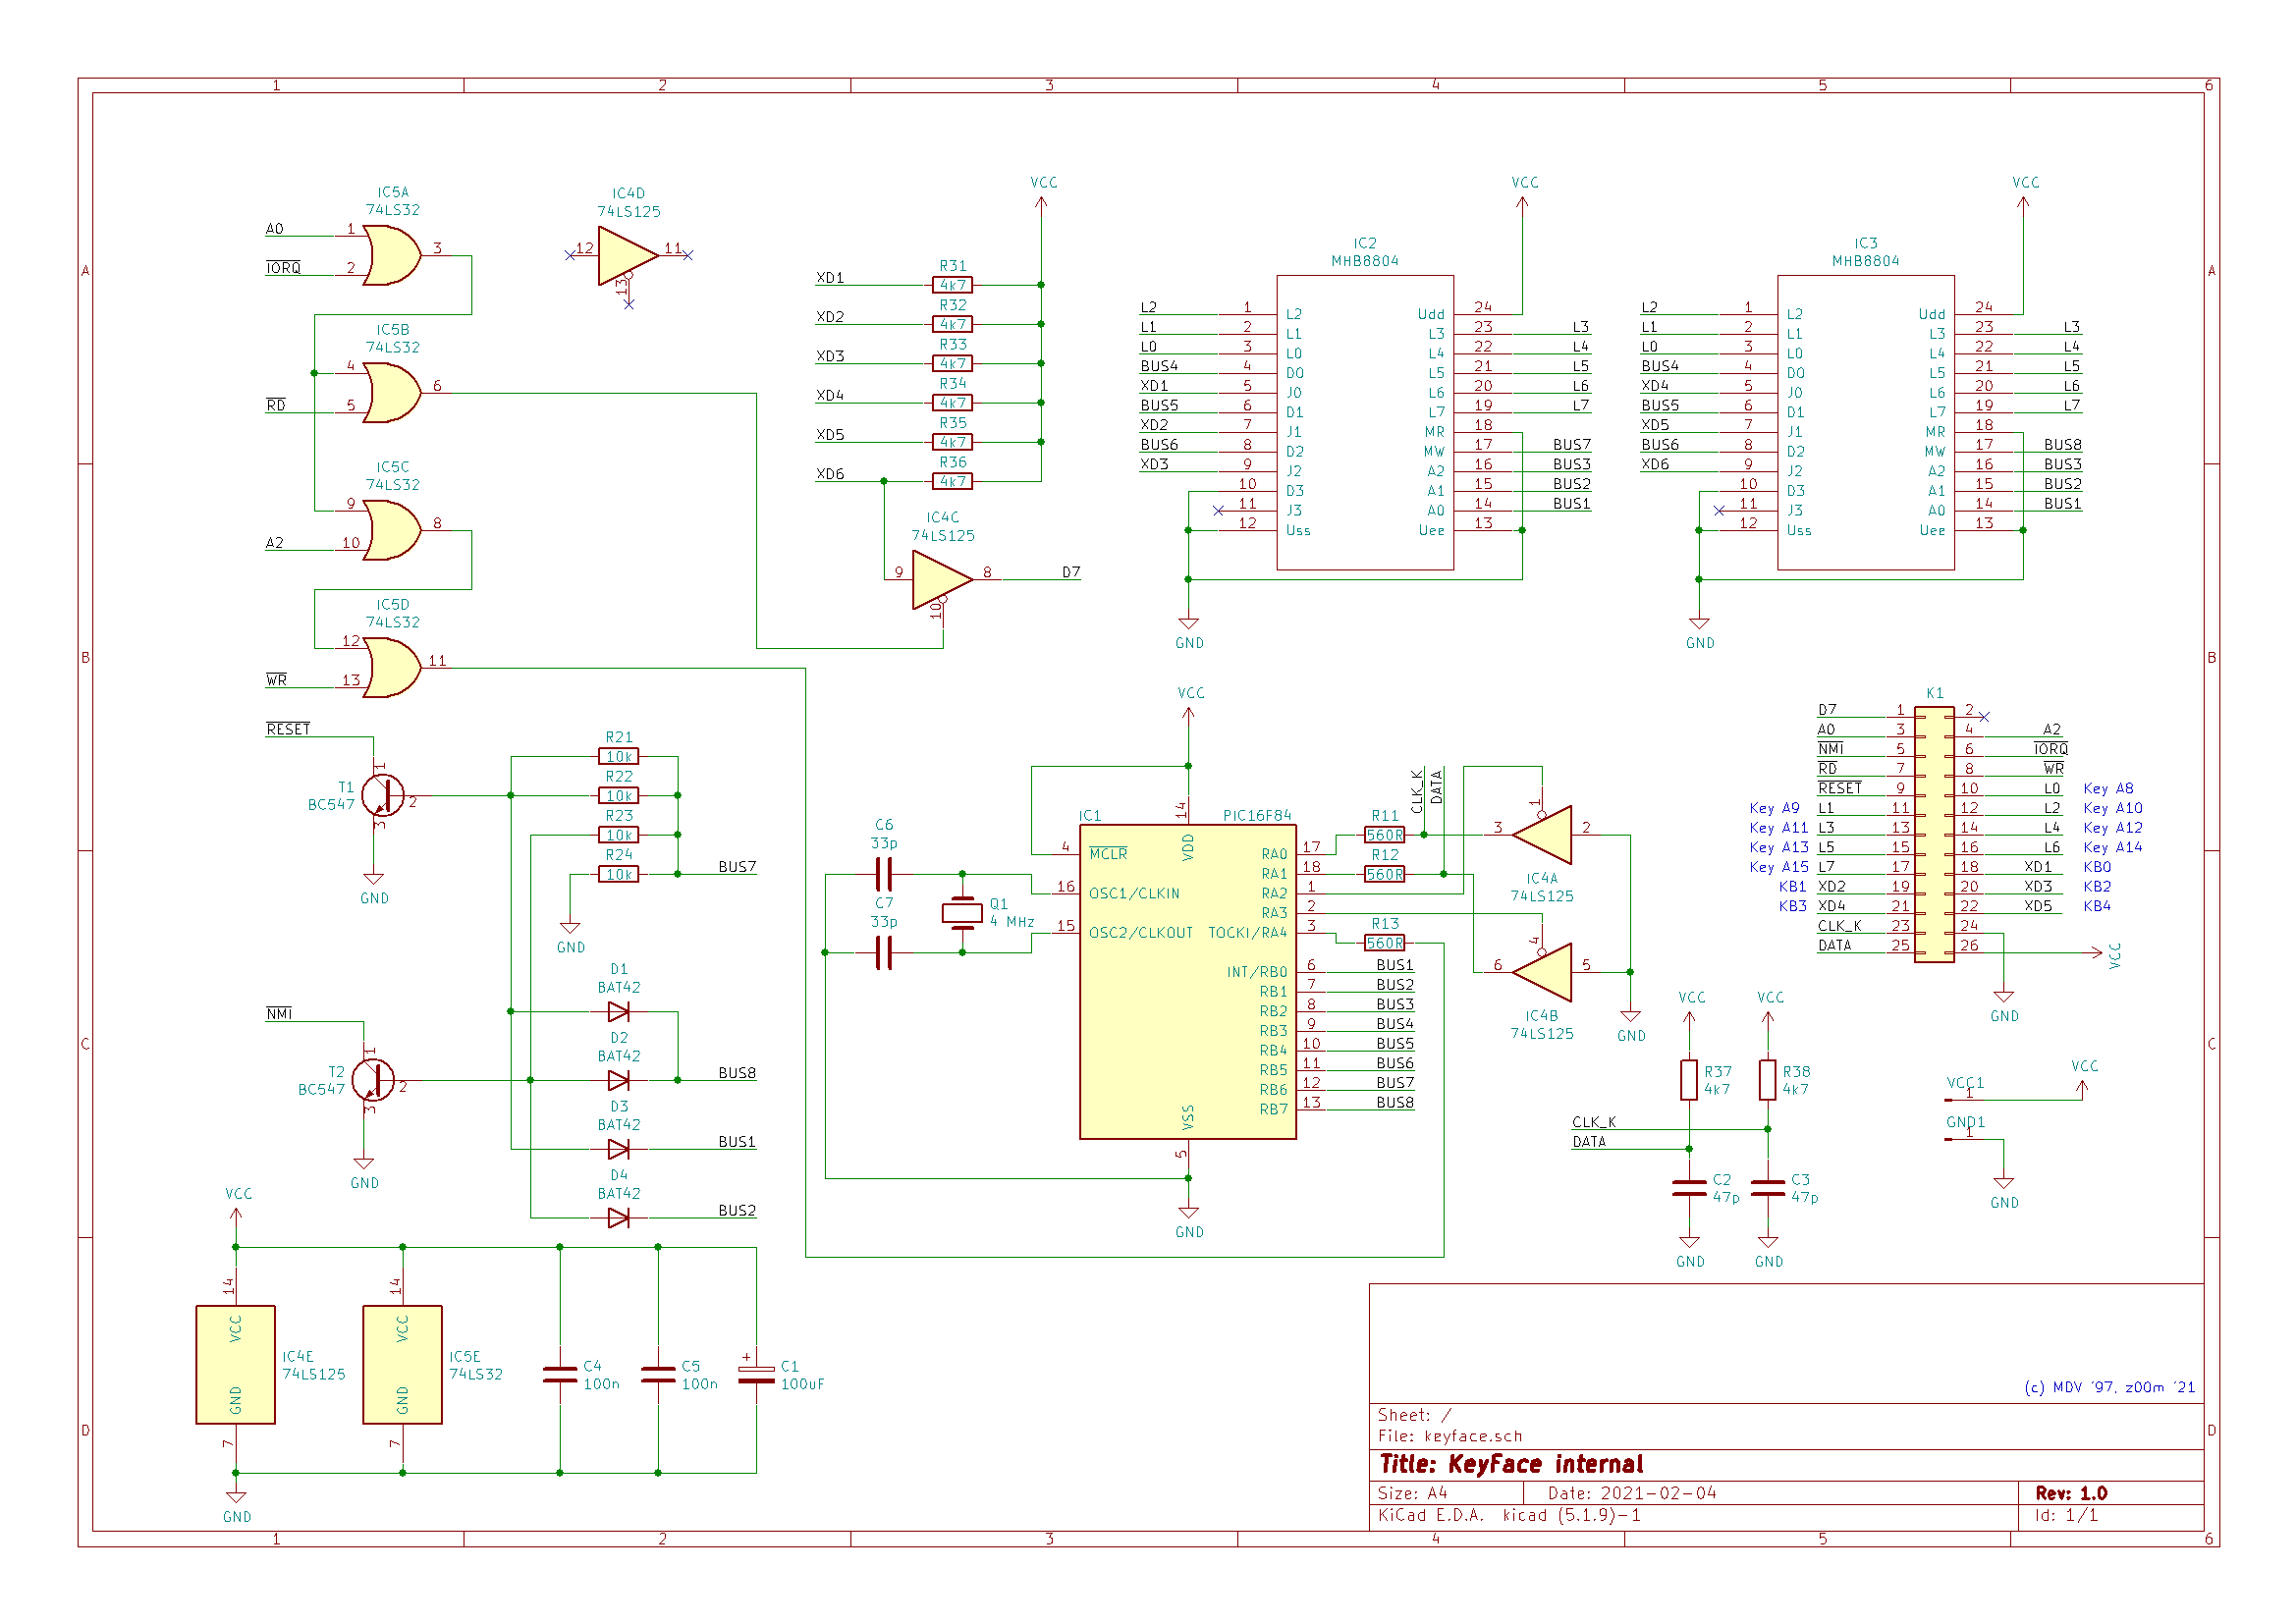2296x1623 pixels.
Task: Select the copyright note 'MDV '97, z00m '21'
Action: click(x=2110, y=1388)
